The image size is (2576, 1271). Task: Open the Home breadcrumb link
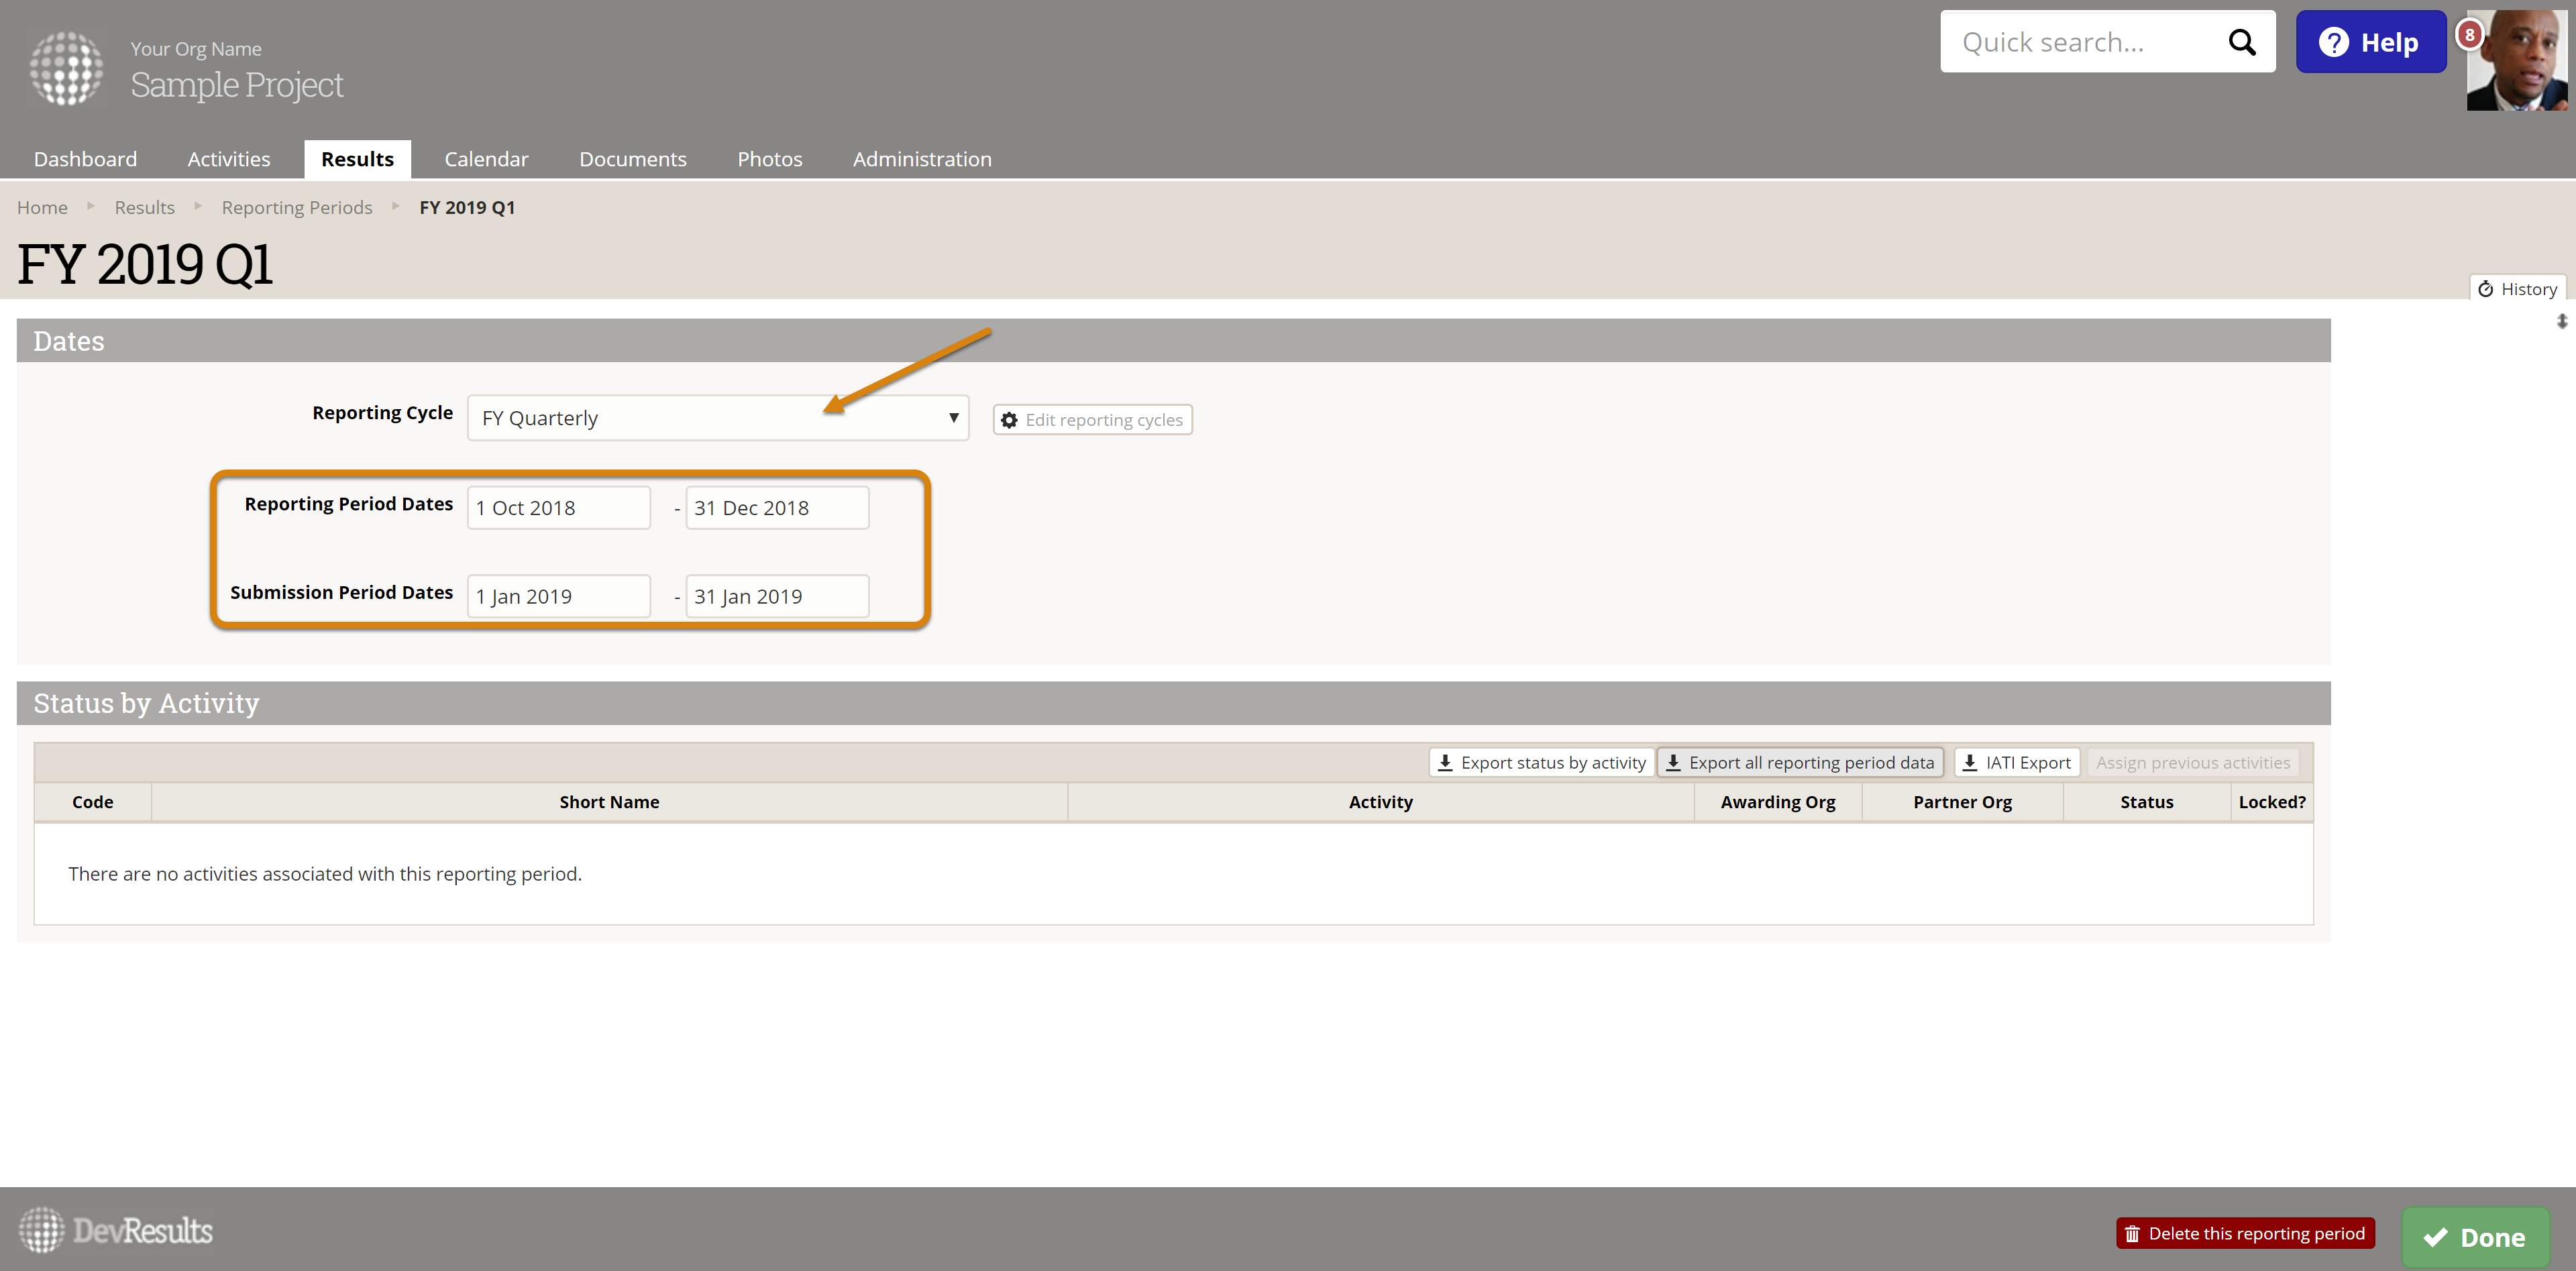(41, 207)
